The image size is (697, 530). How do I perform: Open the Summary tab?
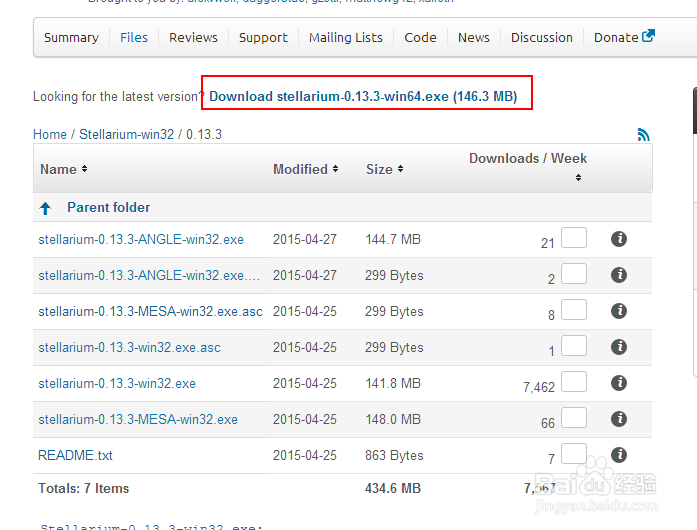pyautogui.click(x=71, y=37)
